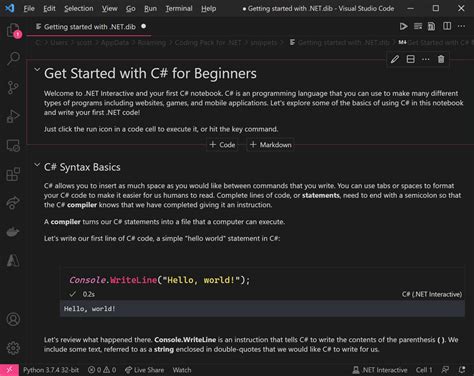The image size is (474, 376).
Task: Collapse the C# Syntax Basics section
Action: coord(37,165)
